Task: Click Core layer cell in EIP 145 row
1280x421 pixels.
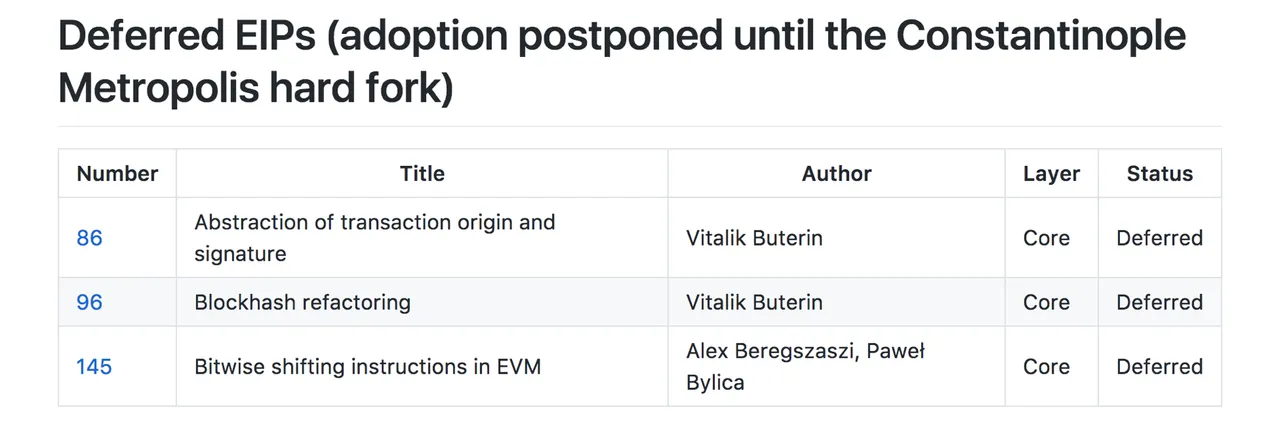Action: tap(1047, 367)
